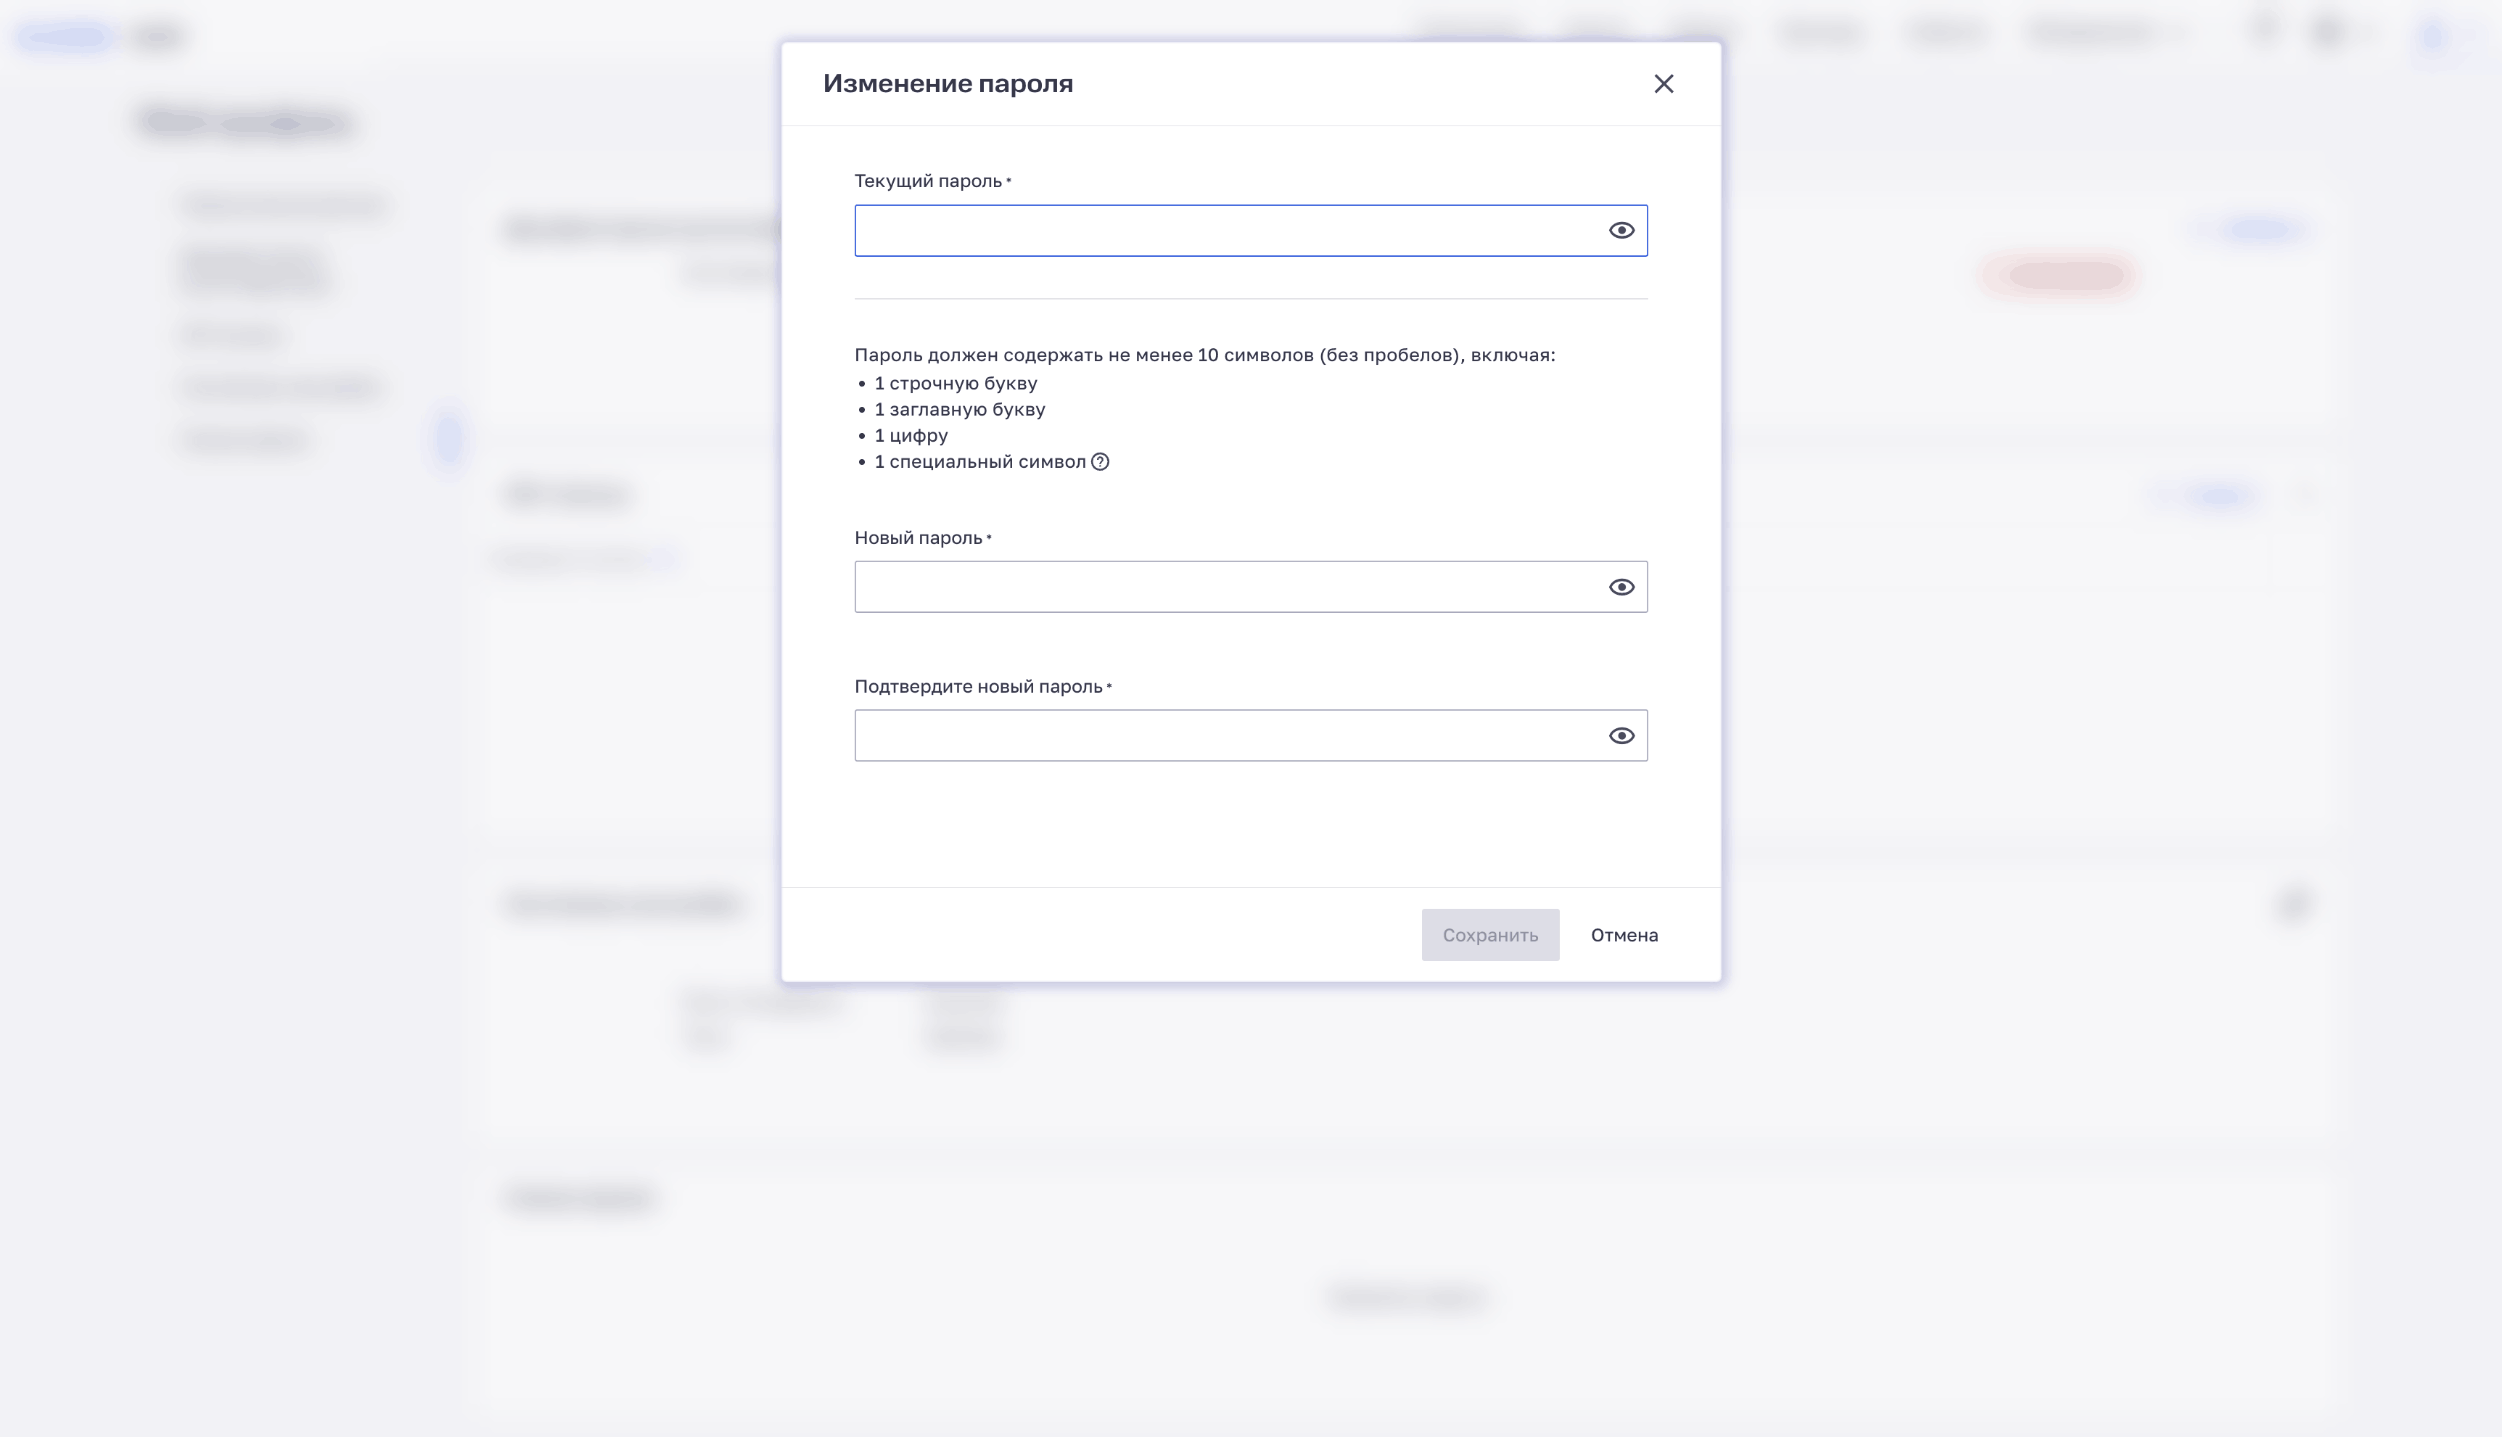Click the Сохранить button
Image resolution: width=2502 pixels, height=1437 pixels.
point(1490,935)
